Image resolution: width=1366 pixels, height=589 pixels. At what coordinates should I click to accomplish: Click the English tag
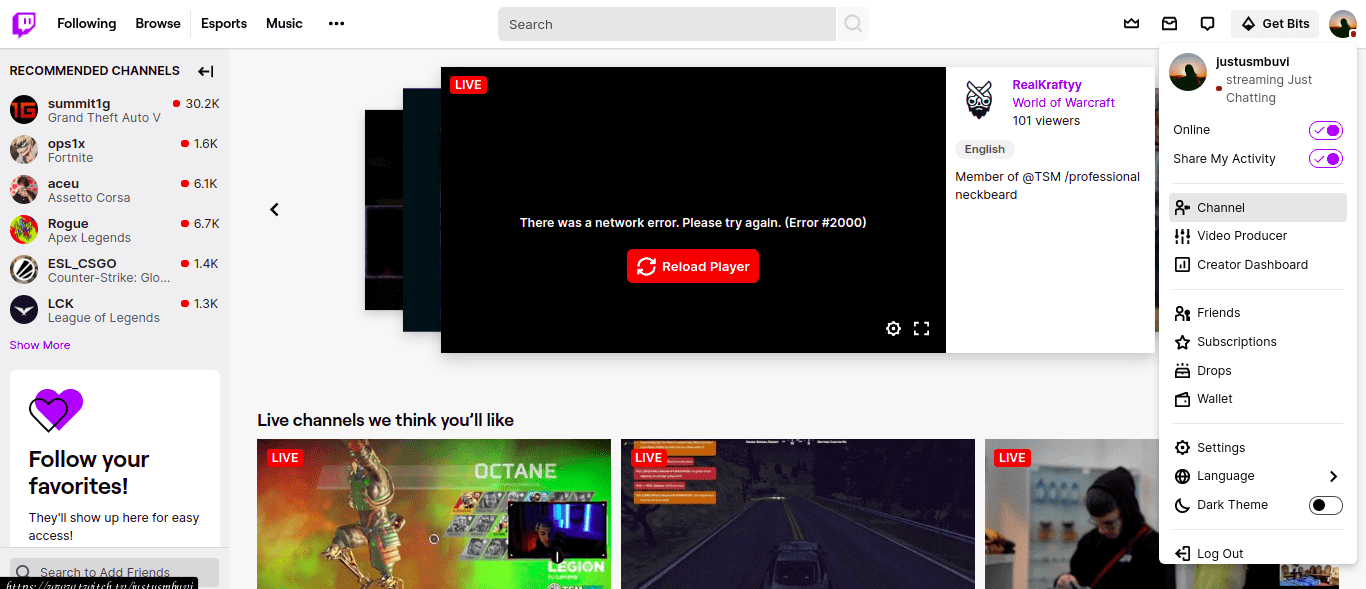985,149
